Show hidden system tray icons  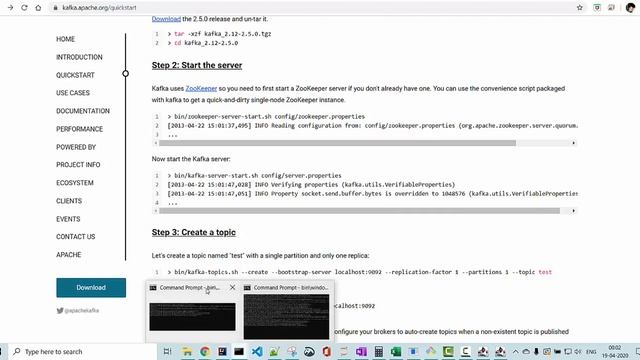click(x=516, y=351)
